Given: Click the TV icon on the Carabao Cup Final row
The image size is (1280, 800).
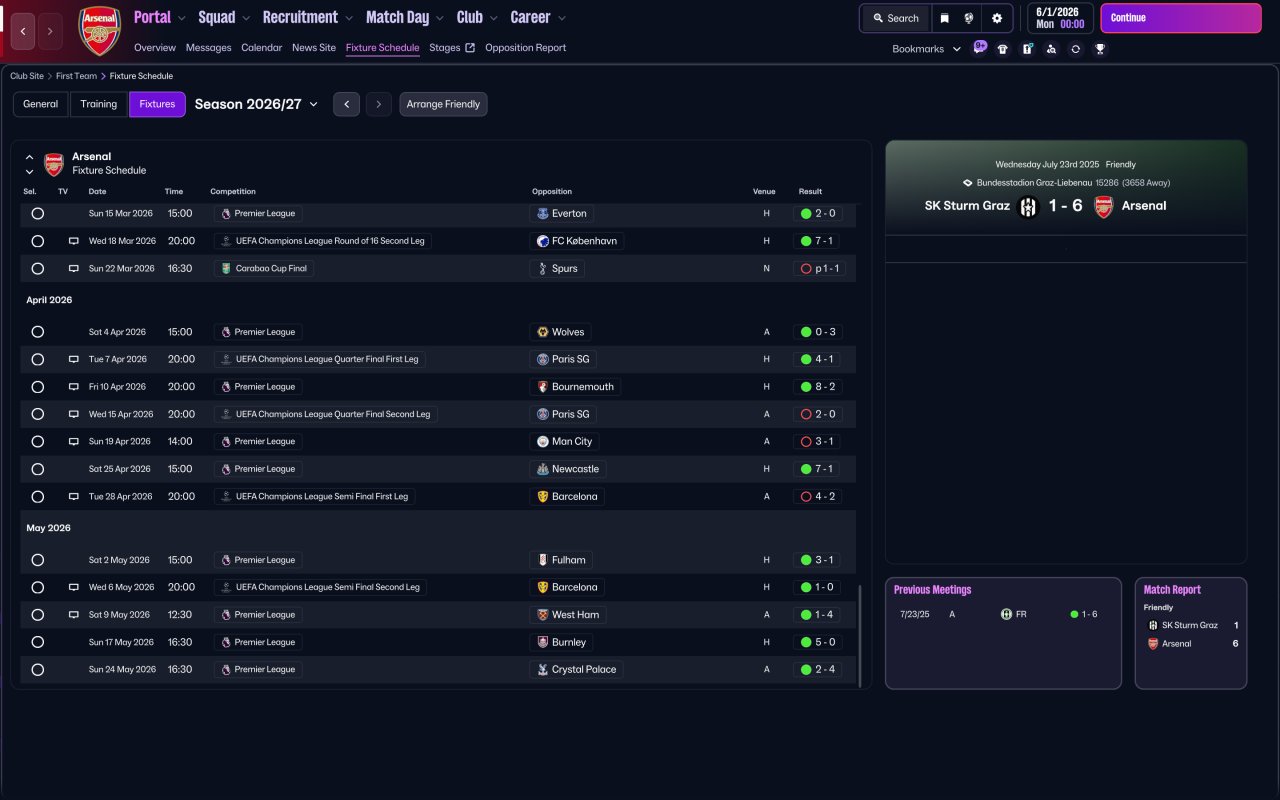Looking at the screenshot, I should (x=73, y=268).
